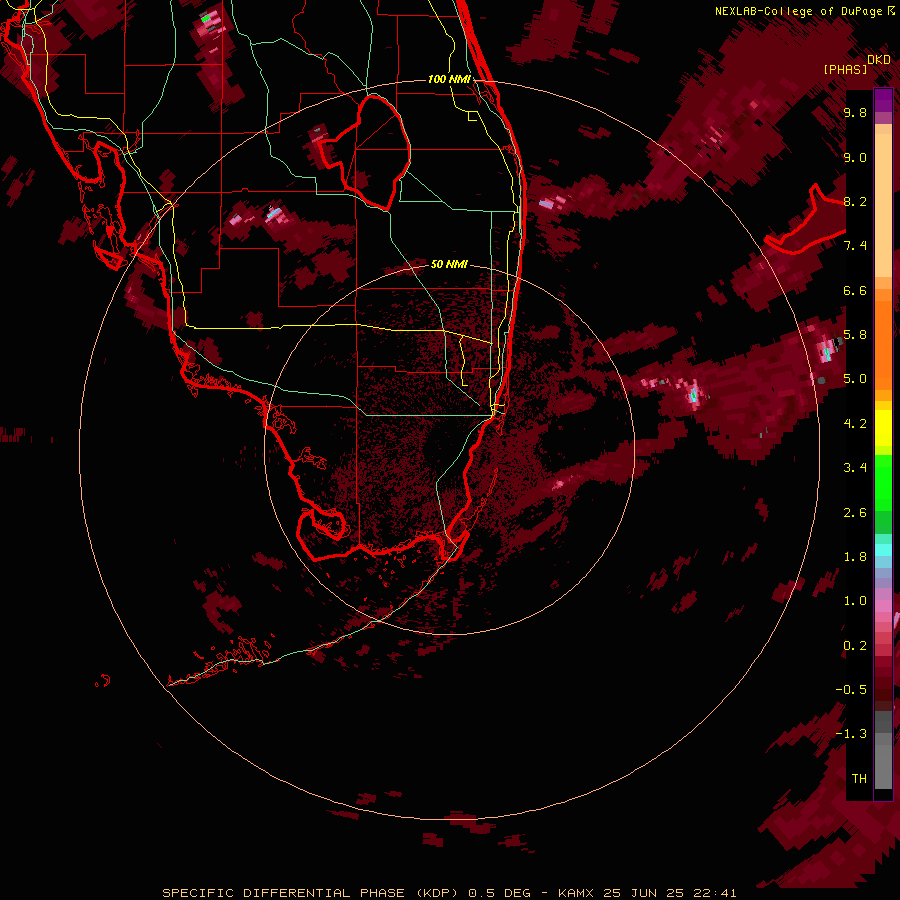Click the Specific Differential Phase caption
Image resolution: width=900 pixels, height=900 pixels.
tap(449, 893)
